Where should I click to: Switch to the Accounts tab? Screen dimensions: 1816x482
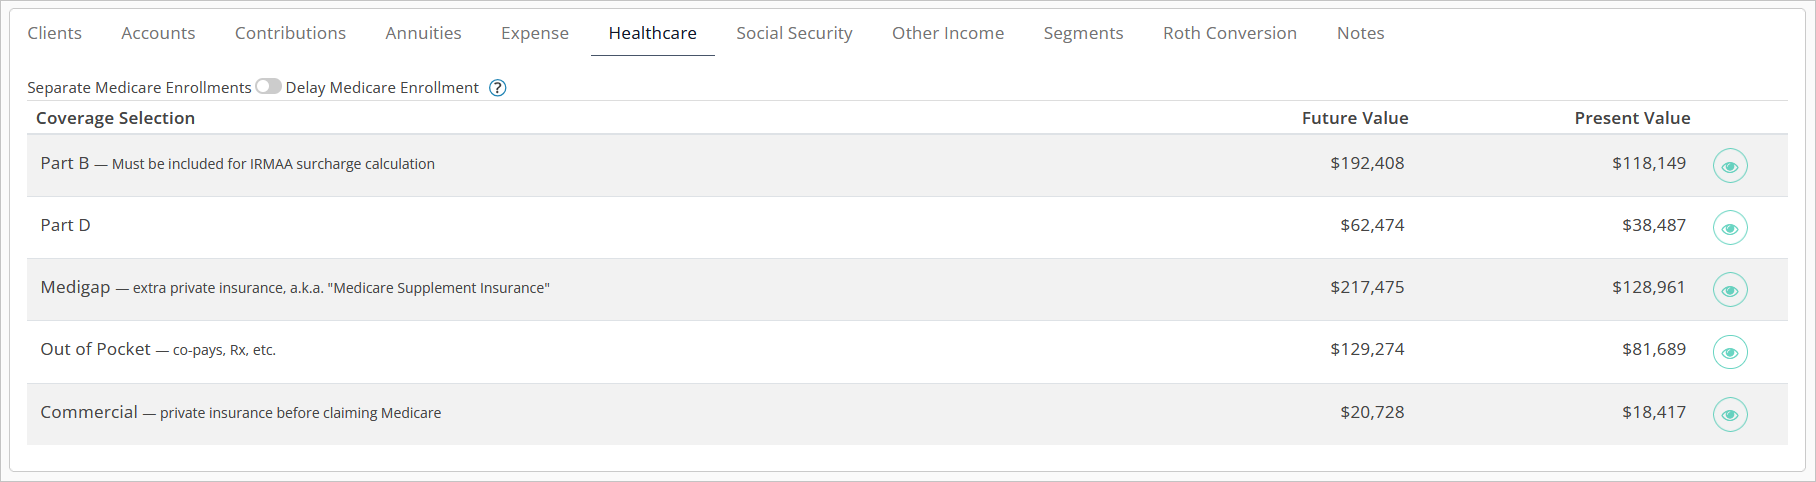(x=158, y=33)
